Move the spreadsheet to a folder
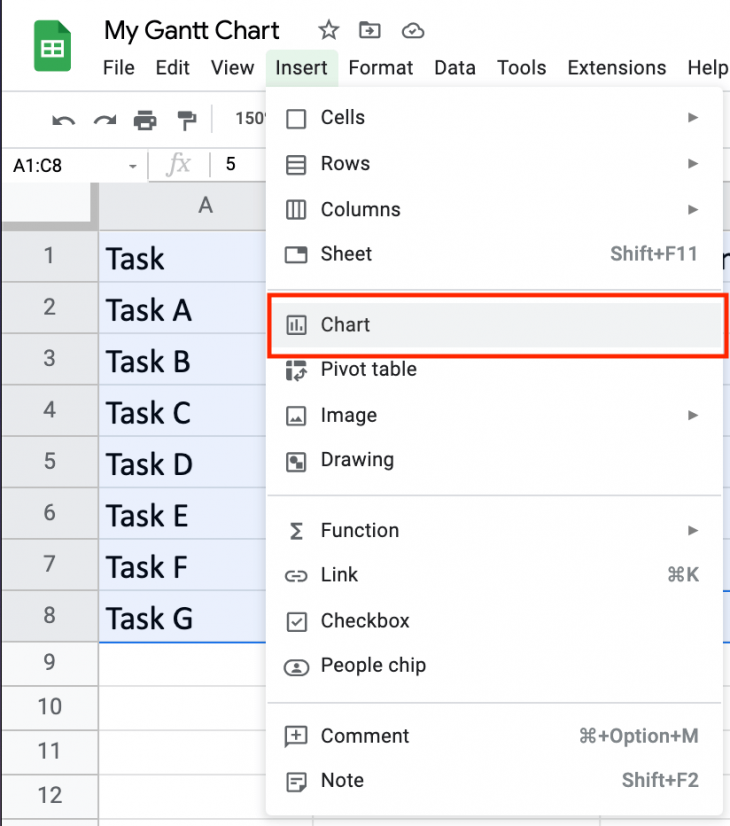 [x=369, y=31]
